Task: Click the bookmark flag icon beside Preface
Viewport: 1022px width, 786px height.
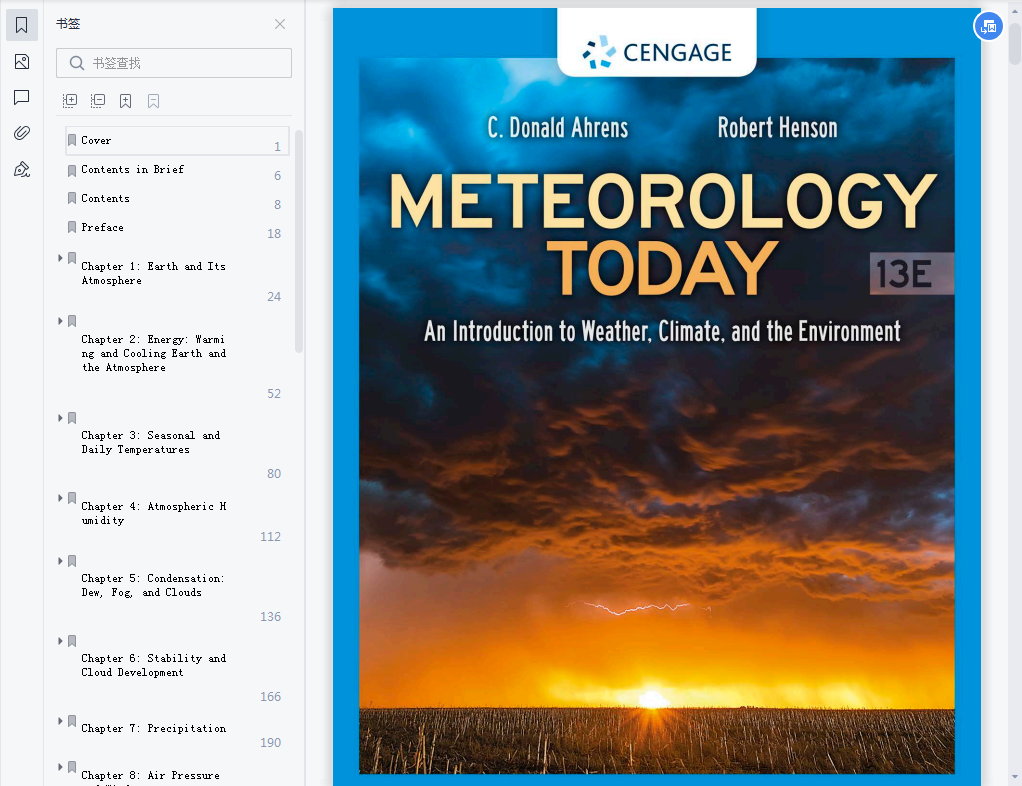Action: coord(72,227)
